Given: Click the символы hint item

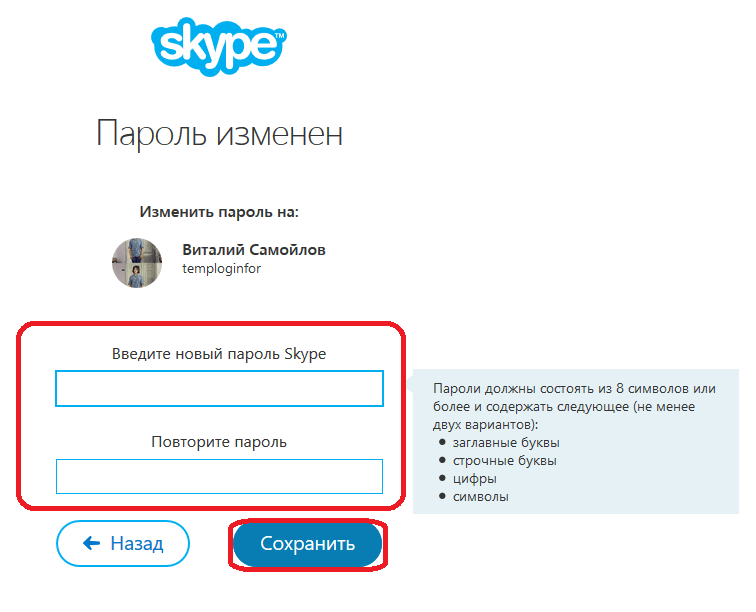Looking at the screenshot, I should [480, 497].
